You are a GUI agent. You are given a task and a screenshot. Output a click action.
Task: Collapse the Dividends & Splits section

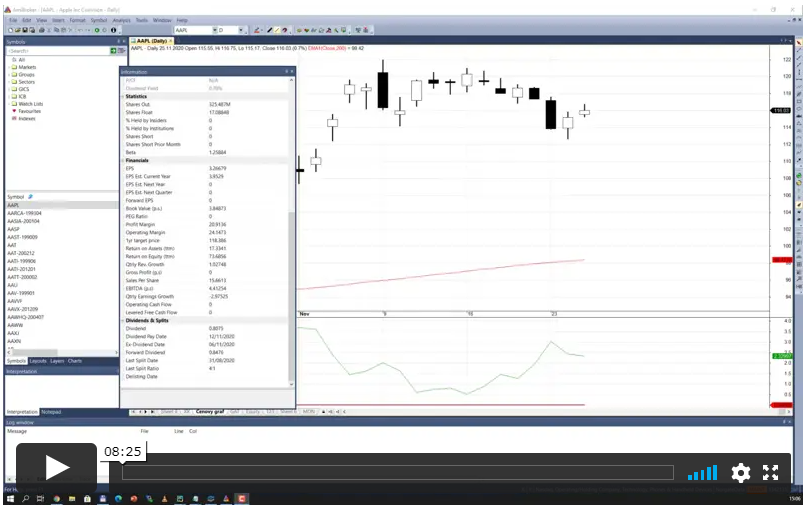point(123,321)
